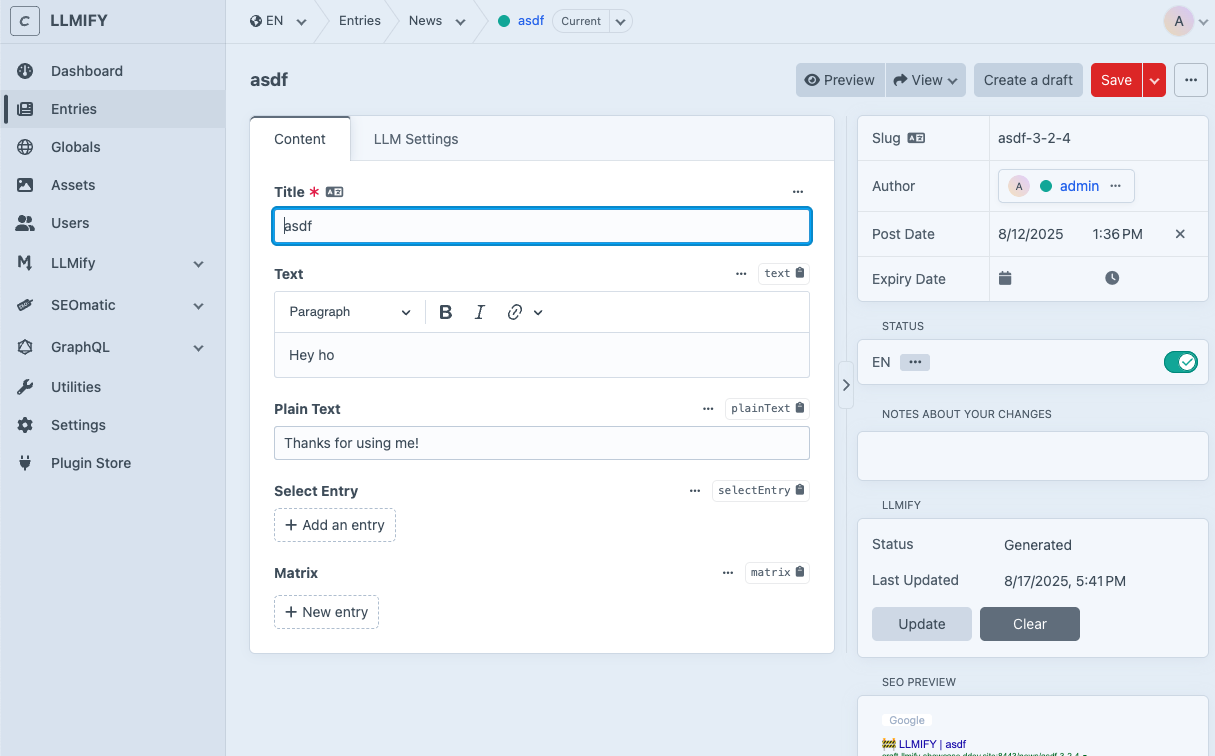Open the link options dropdown arrow

pyautogui.click(x=538, y=312)
